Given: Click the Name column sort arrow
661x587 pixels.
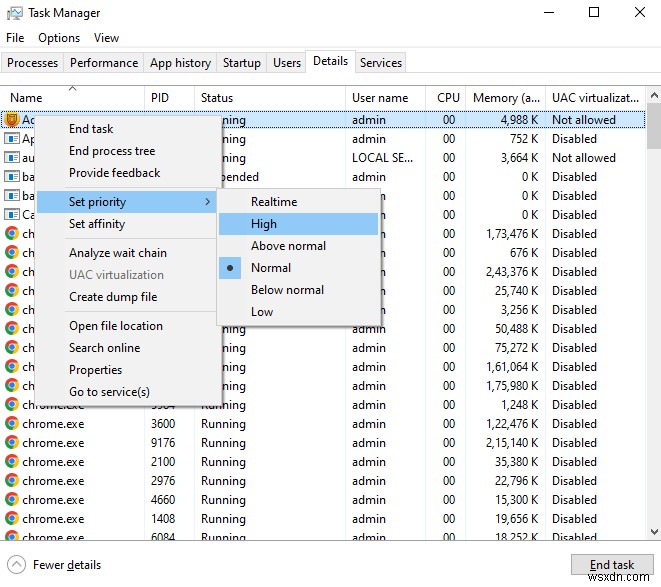Looking at the screenshot, I should [73, 88].
